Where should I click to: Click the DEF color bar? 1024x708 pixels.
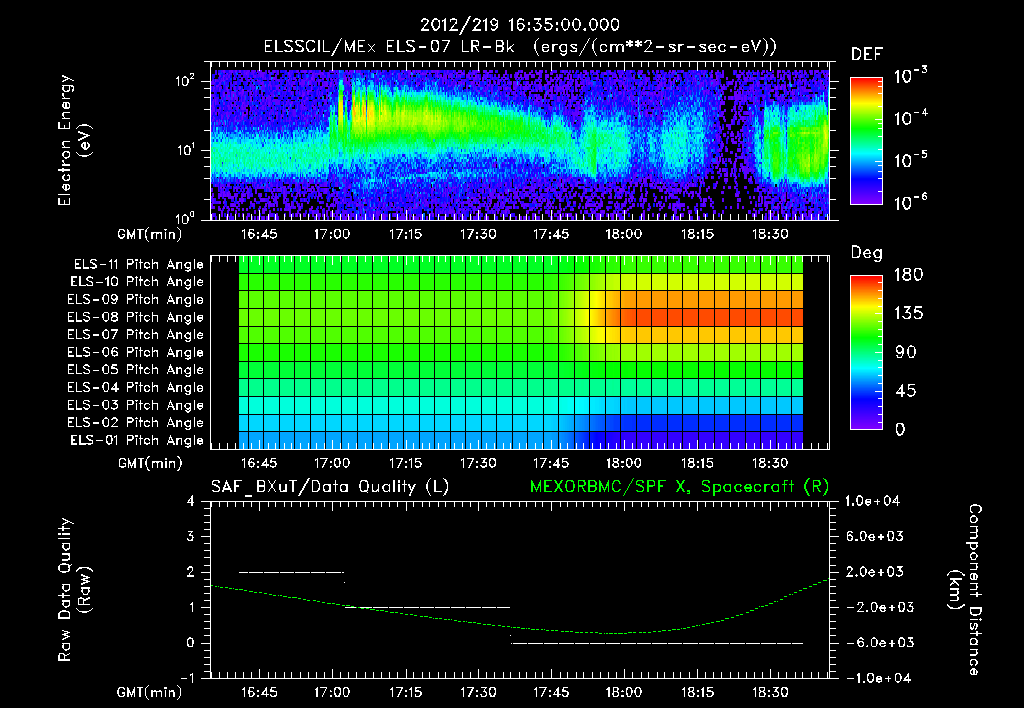pos(866,140)
